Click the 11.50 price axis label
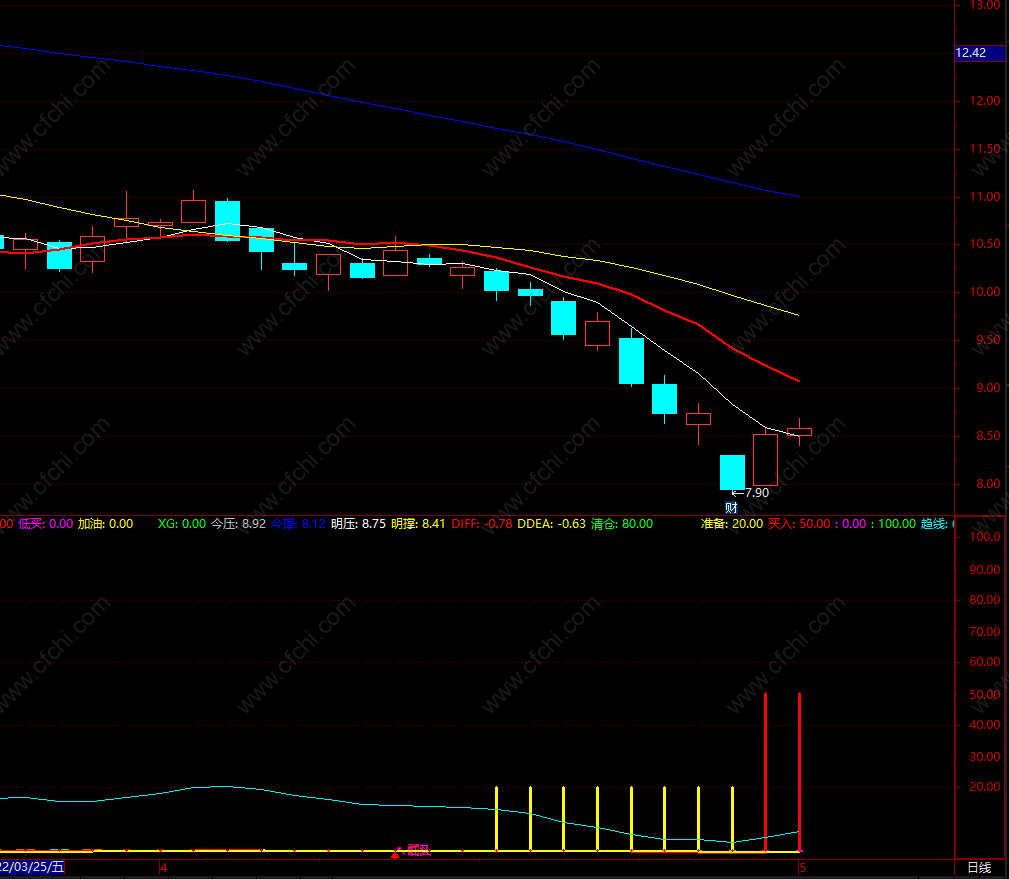The height and width of the screenshot is (879, 1009). click(x=985, y=149)
